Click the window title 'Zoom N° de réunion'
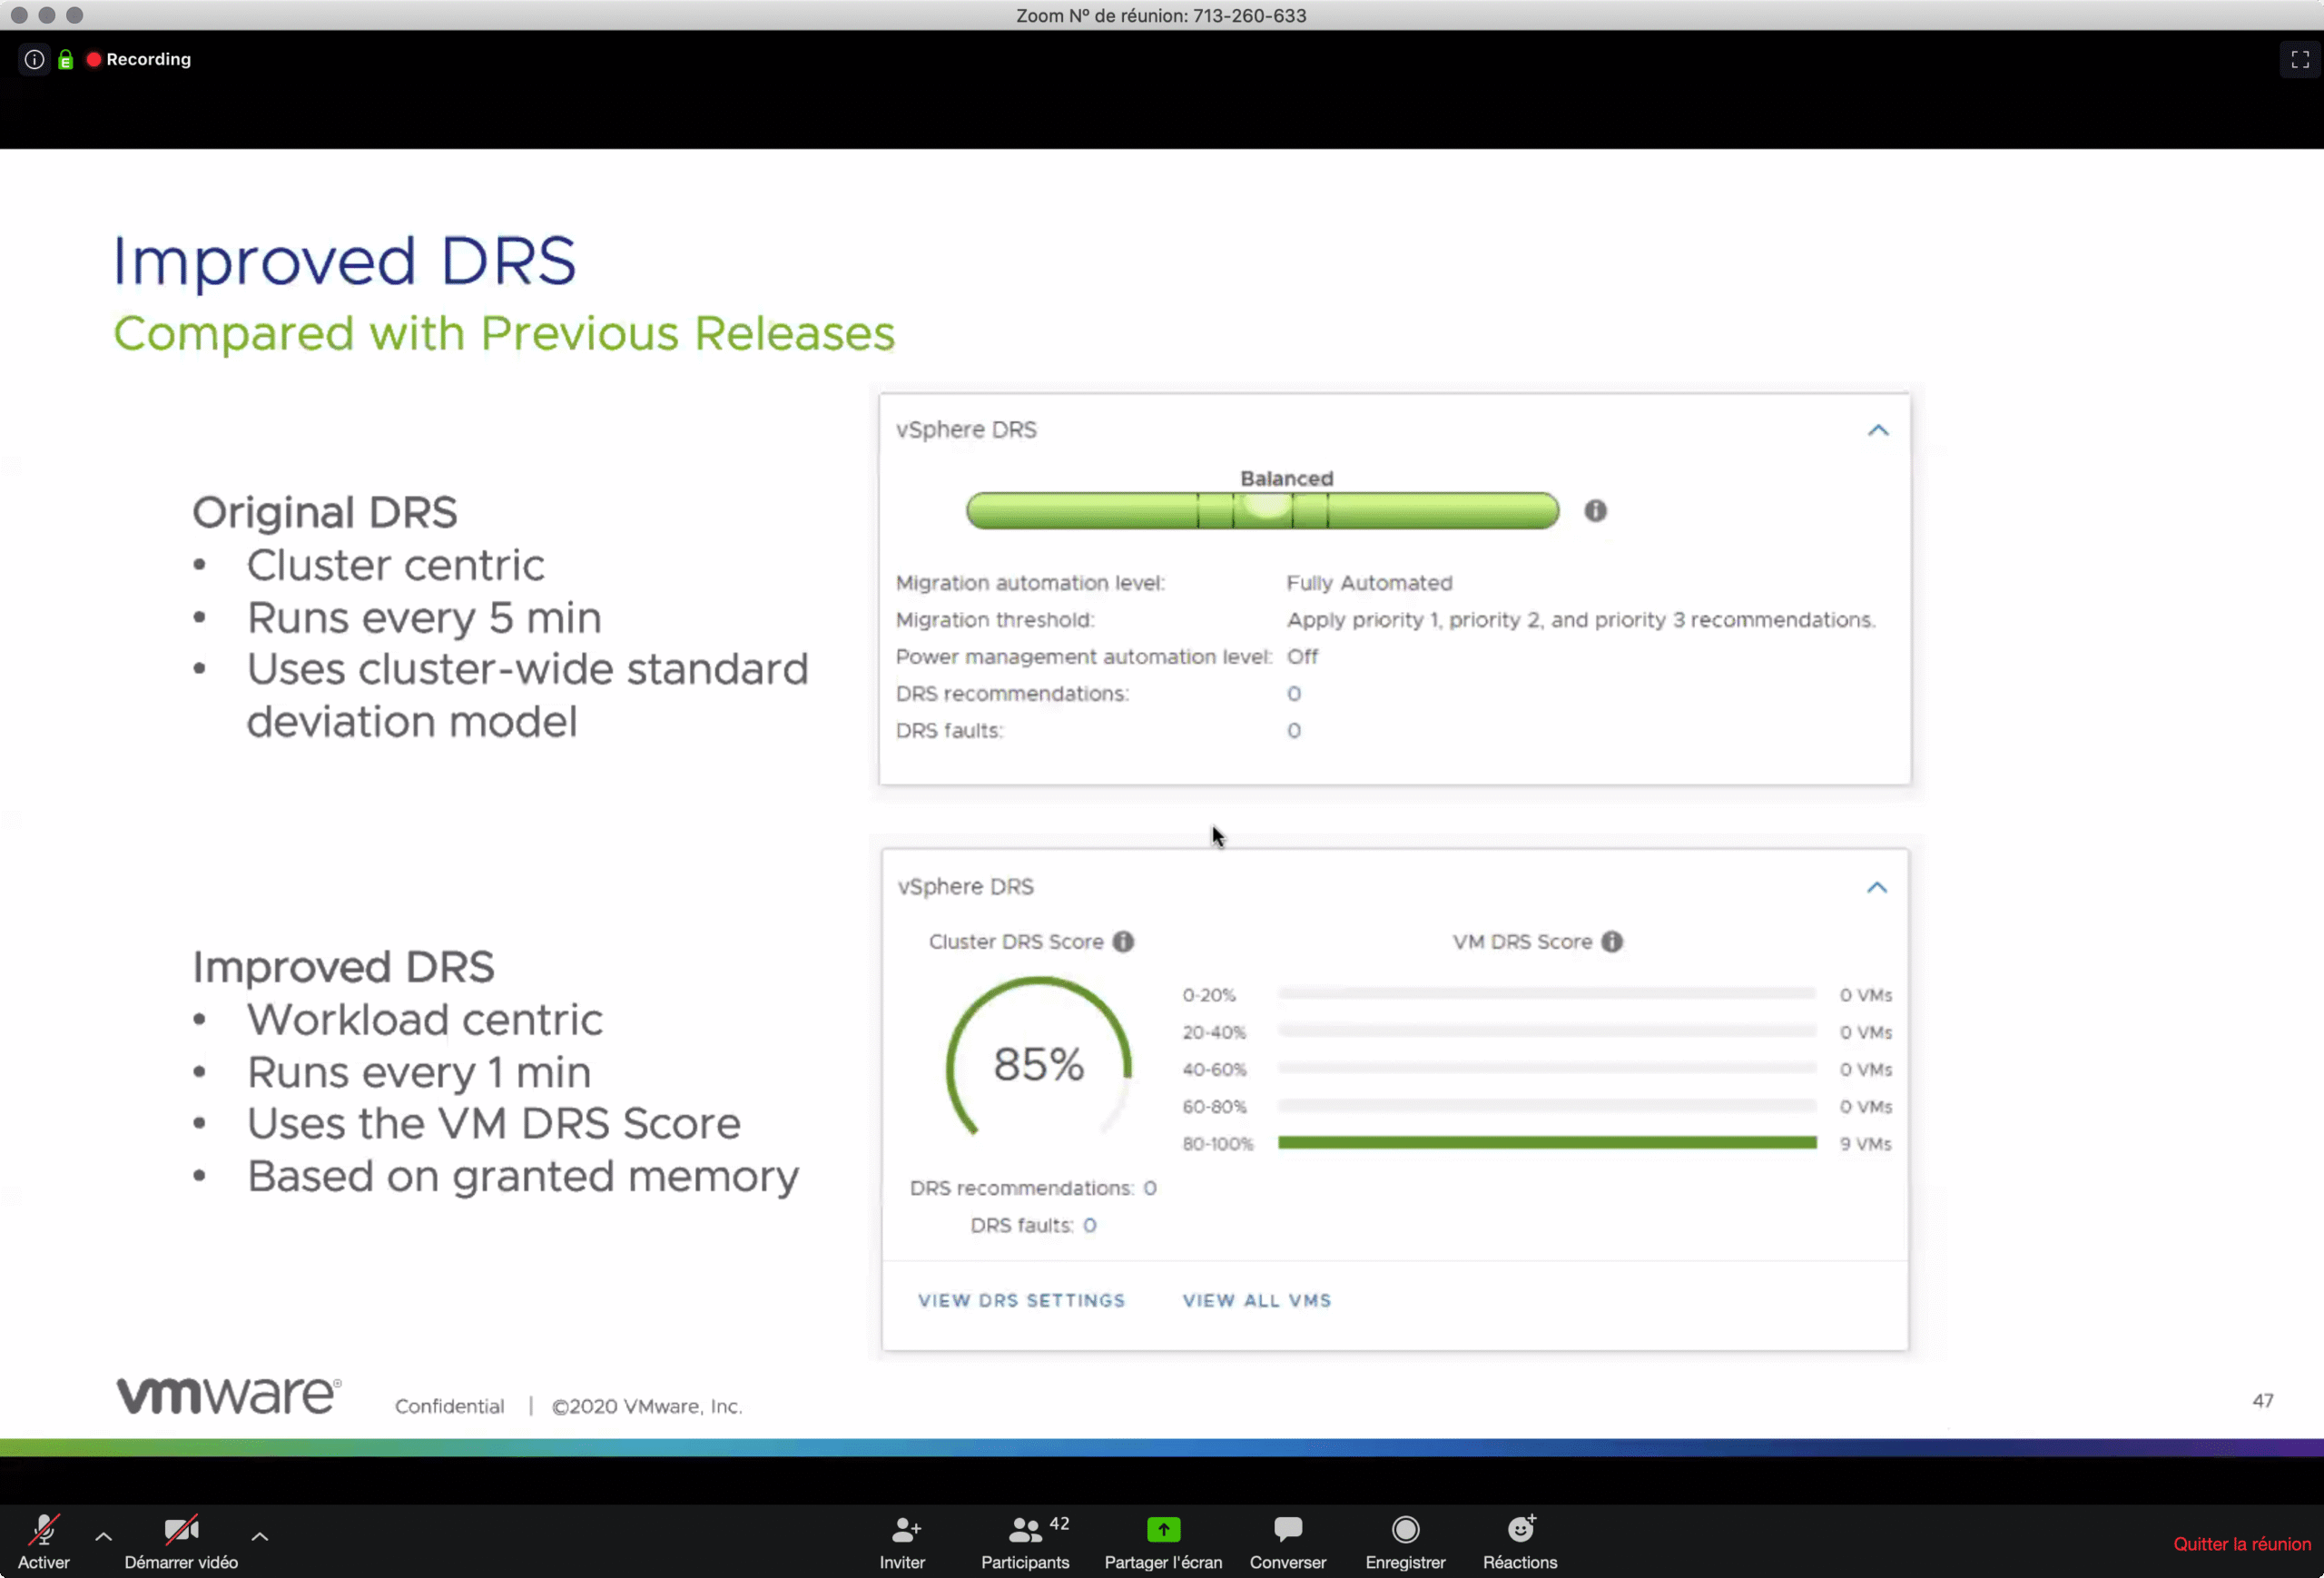 1161,15
